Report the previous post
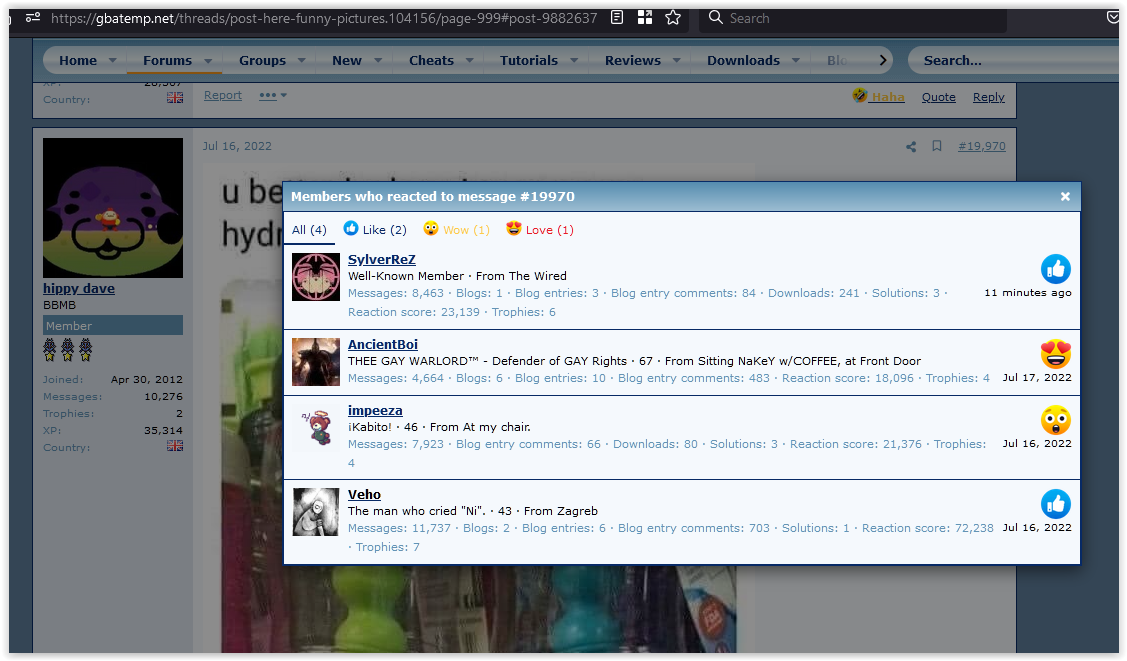Image resolution: width=1127 pixels, height=661 pixels. 223,95
